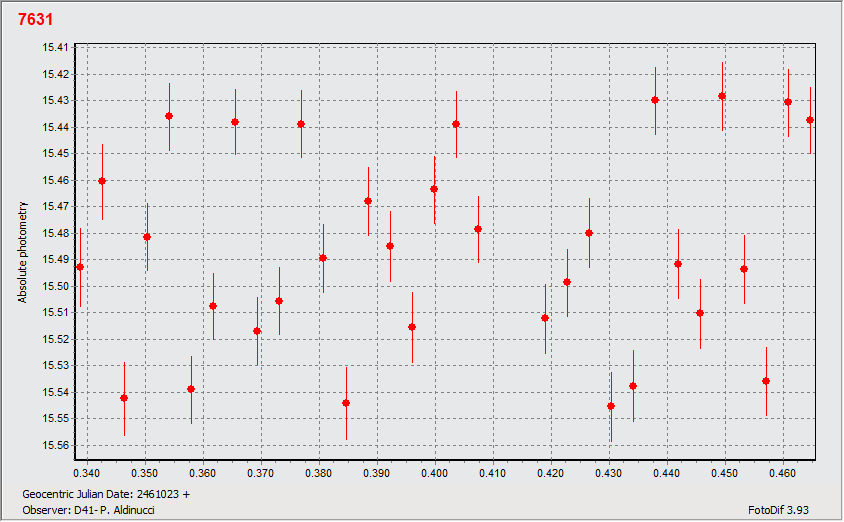
Task: Select the leftmost data point on the plot
Action: click(80, 267)
